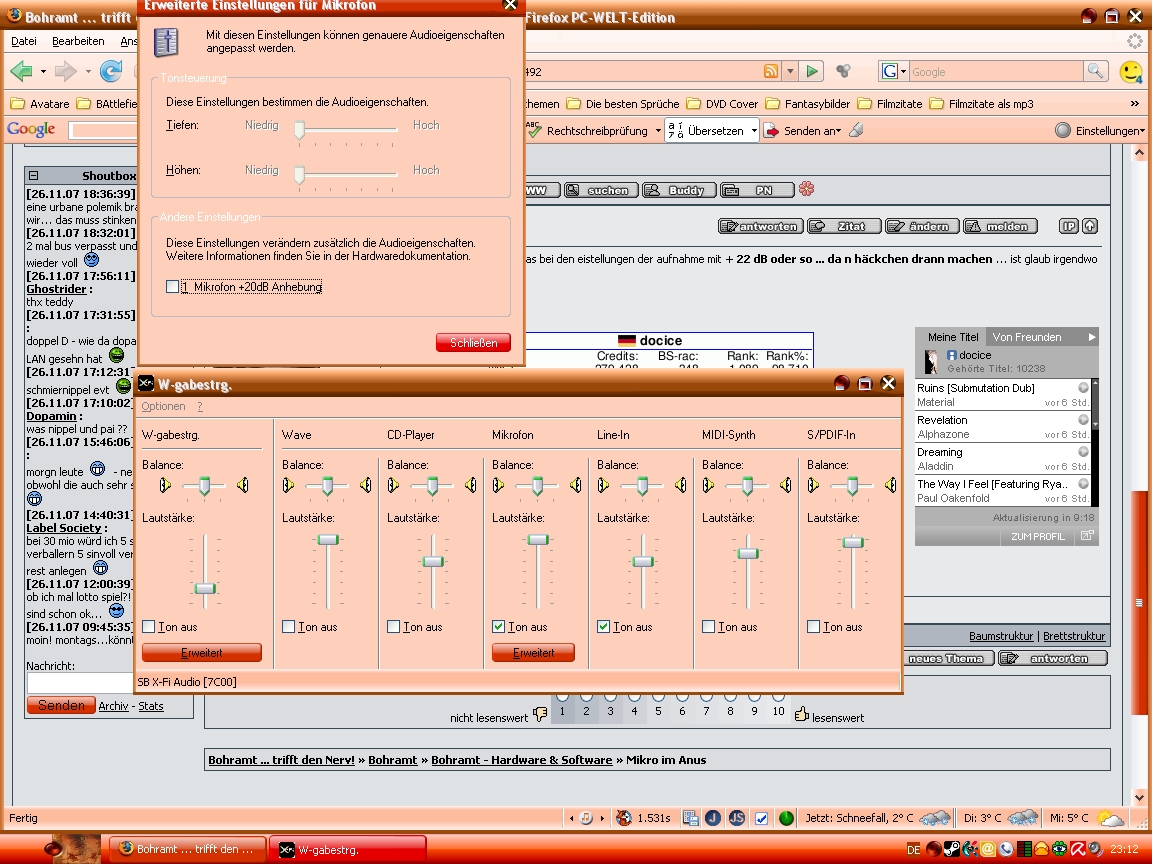The height and width of the screenshot is (864, 1152).
Task: Uncheck 'Ton aus' under Mikrofon channel
Action: pyautogui.click(x=499, y=627)
